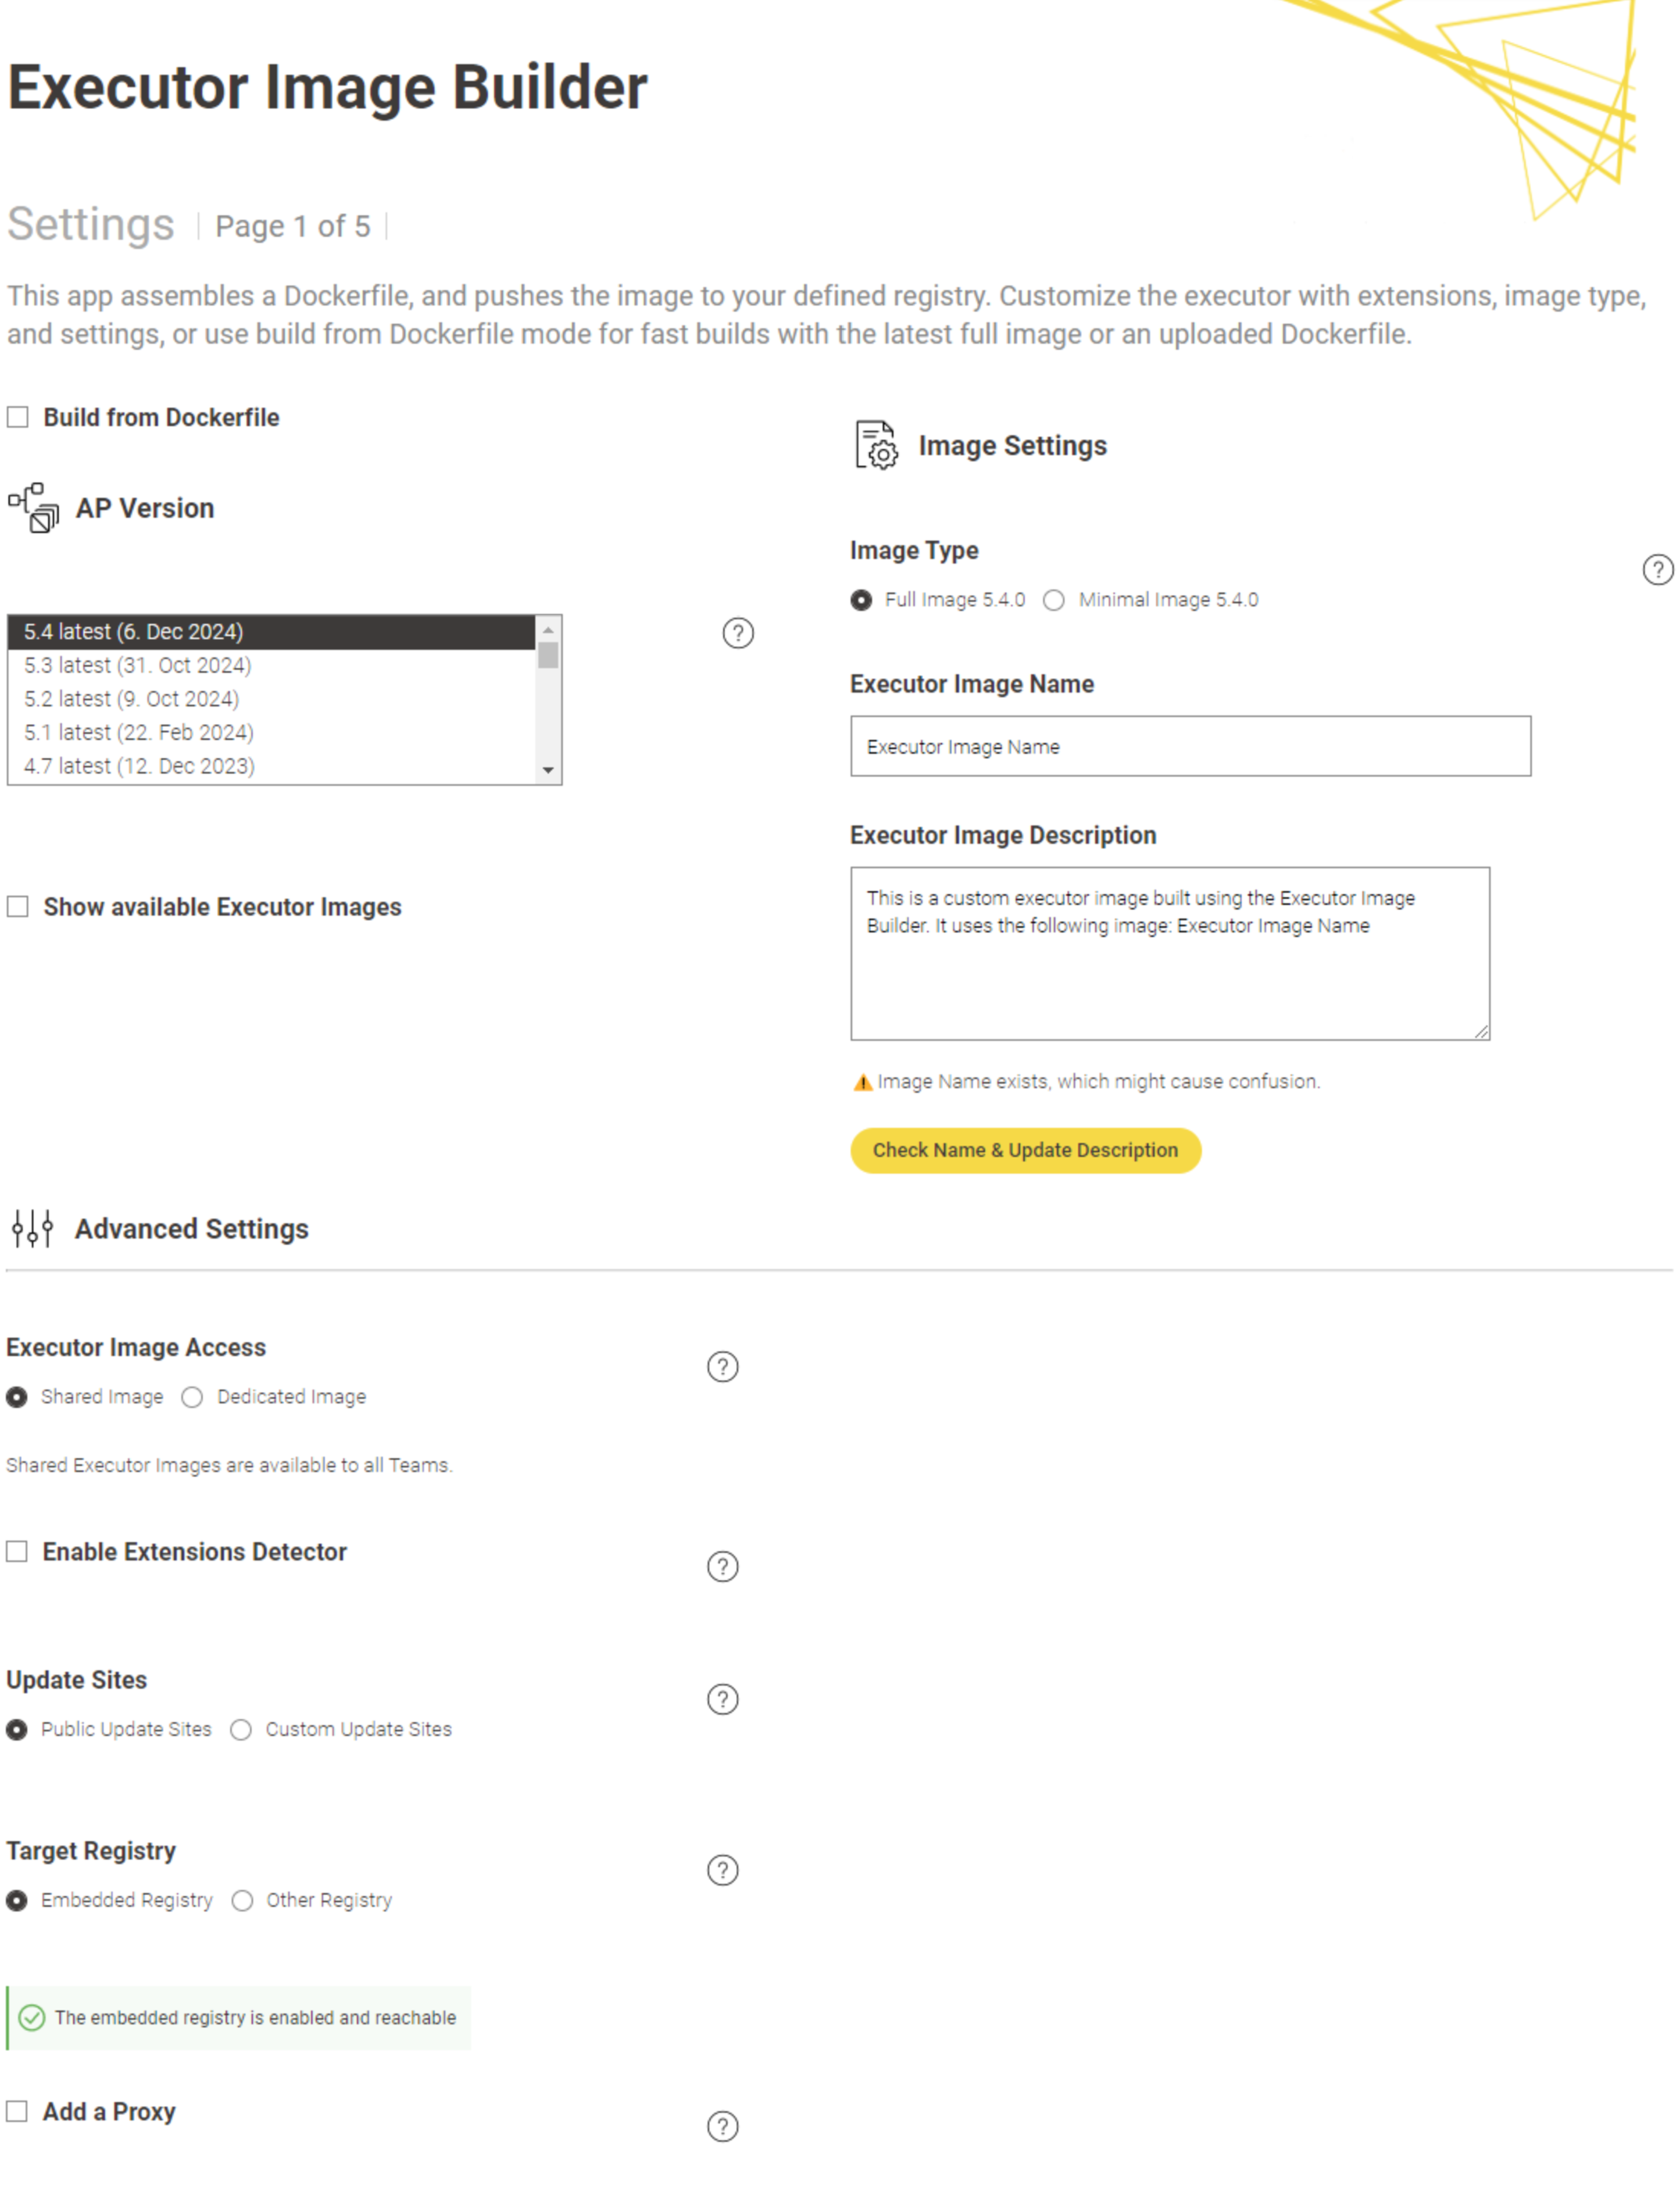The width and height of the screenshot is (1680, 2186).
Task: Choose Dedicated Image access option
Action: pos(192,1397)
